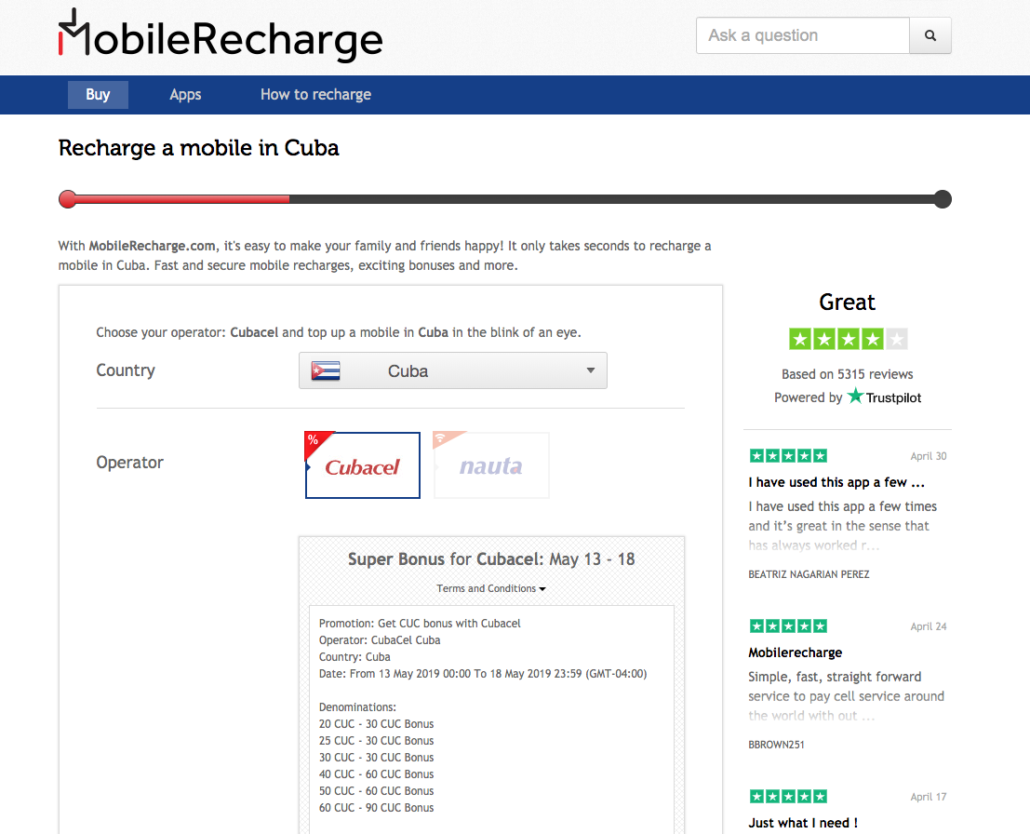1030x834 pixels.
Task: Click 'Promotion: Get CUC bonus with Cubacel' line
Action: (x=420, y=623)
